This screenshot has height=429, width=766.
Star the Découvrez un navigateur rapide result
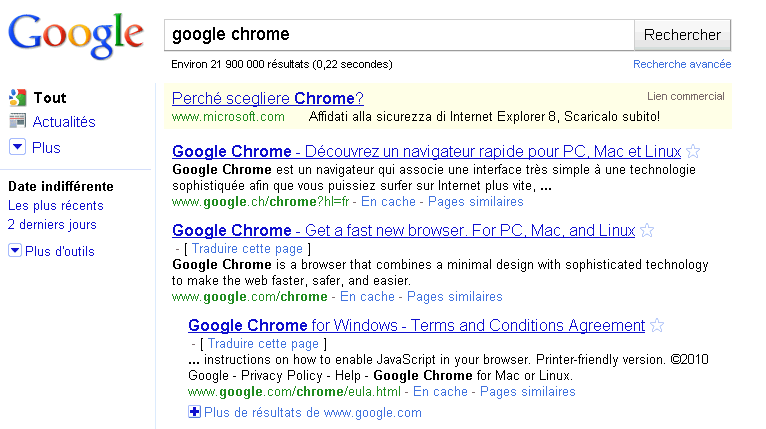(x=694, y=152)
